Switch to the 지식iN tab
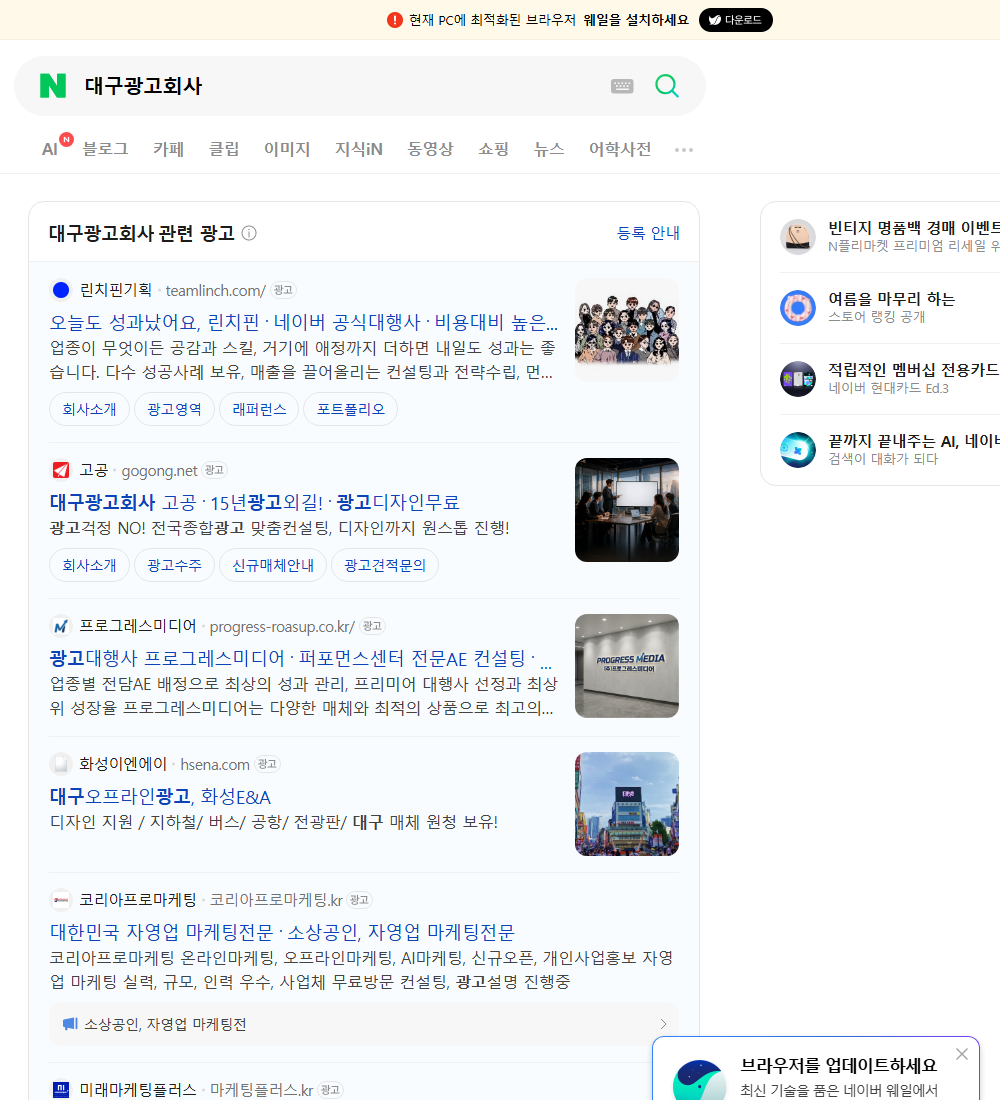Image resolution: width=1000 pixels, height=1100 pixels. (359, 149)
